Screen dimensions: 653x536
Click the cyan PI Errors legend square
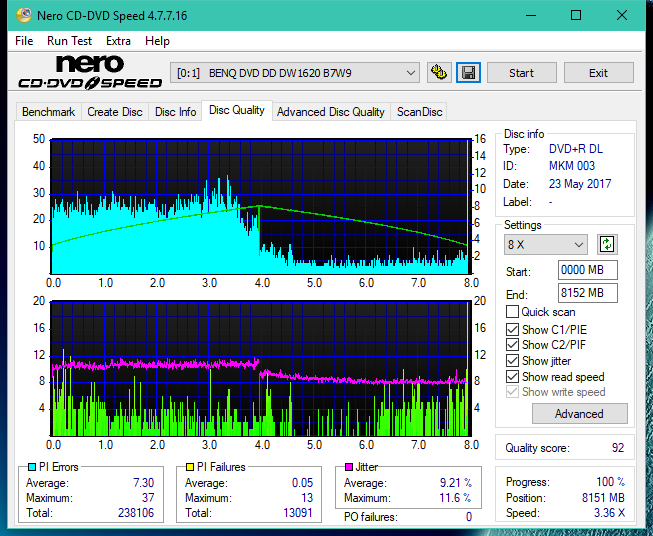click(32, 467)
